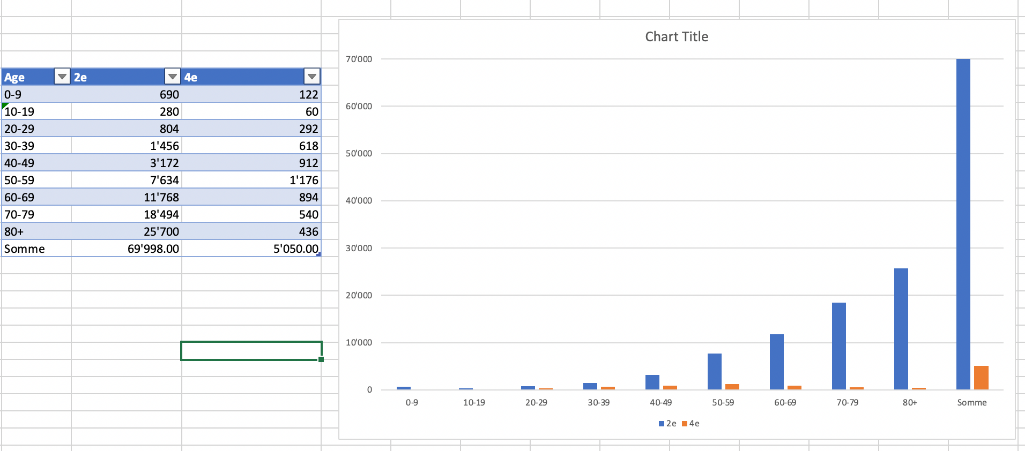Select the cell with value 25'700
1025x451 pixels.
pyautogui.click(x=126, y=231)
